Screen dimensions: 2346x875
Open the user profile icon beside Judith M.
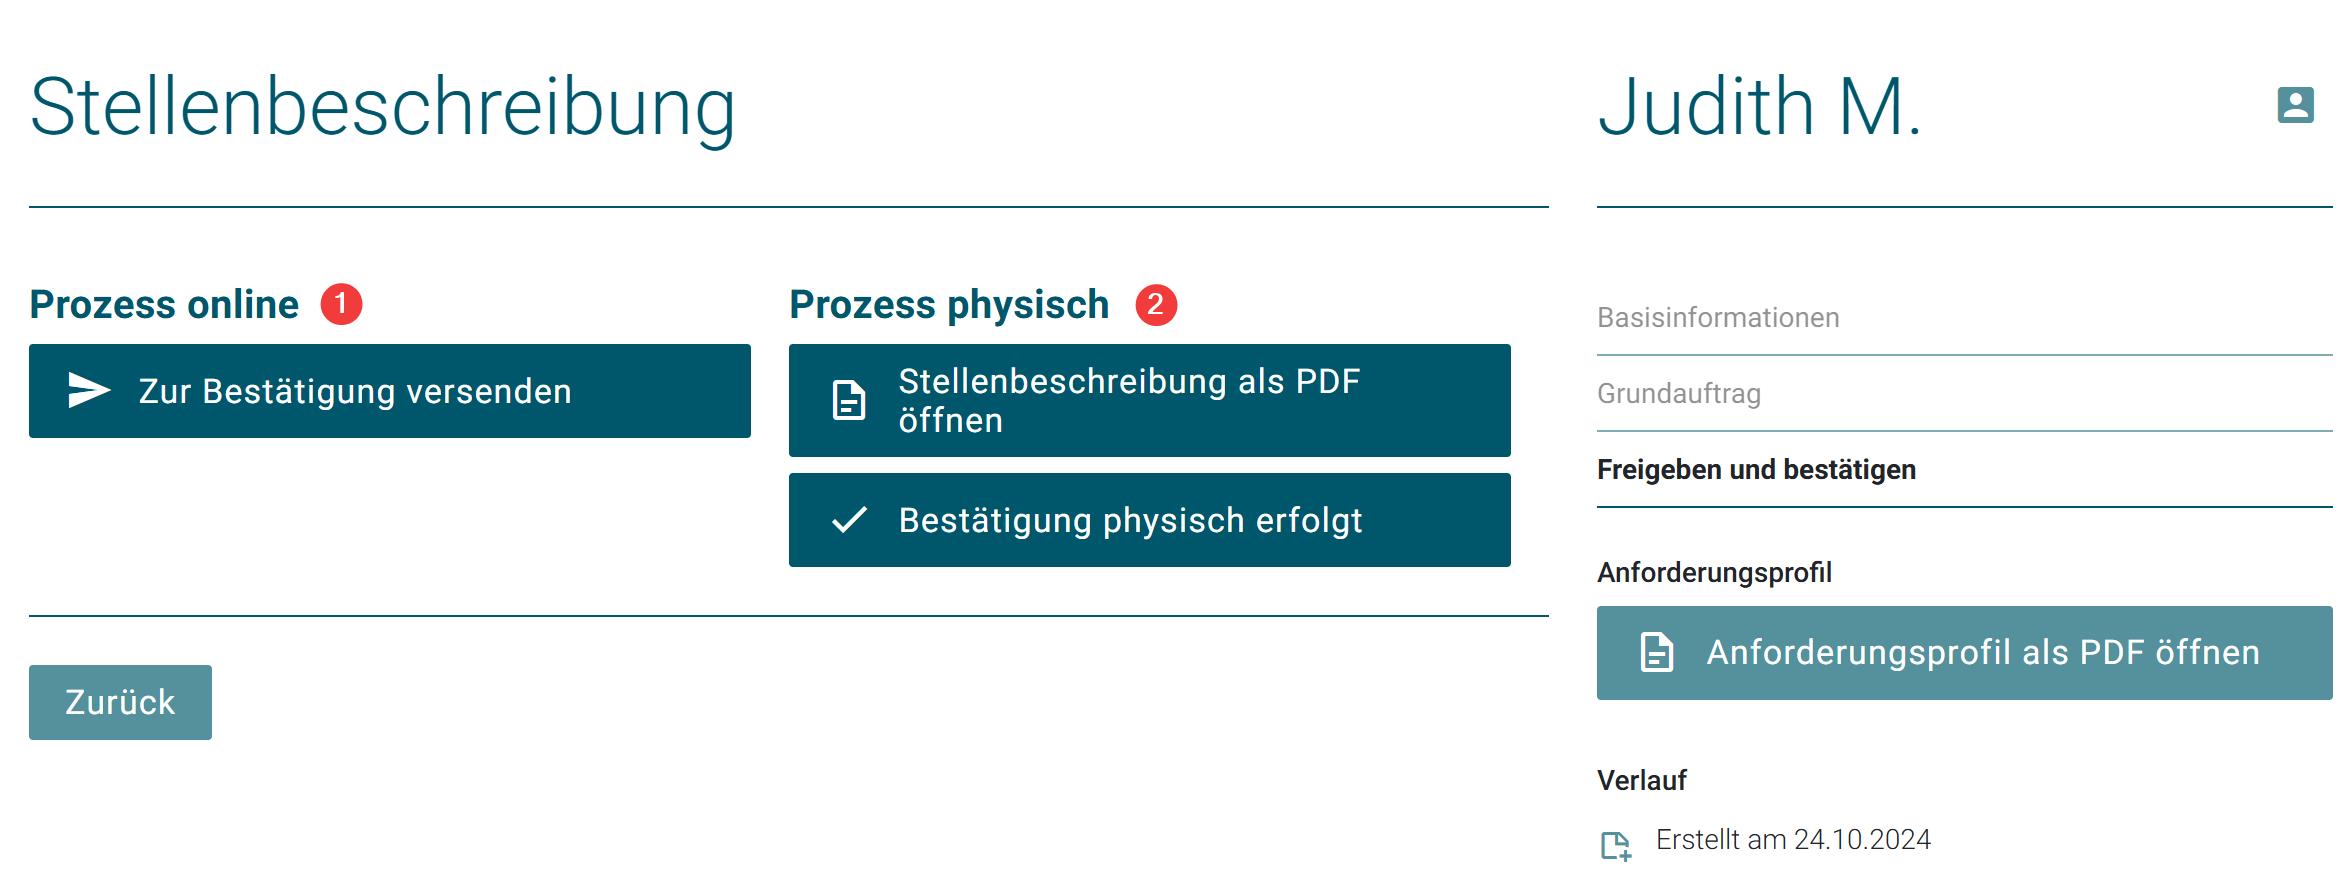click(2295, 105)
